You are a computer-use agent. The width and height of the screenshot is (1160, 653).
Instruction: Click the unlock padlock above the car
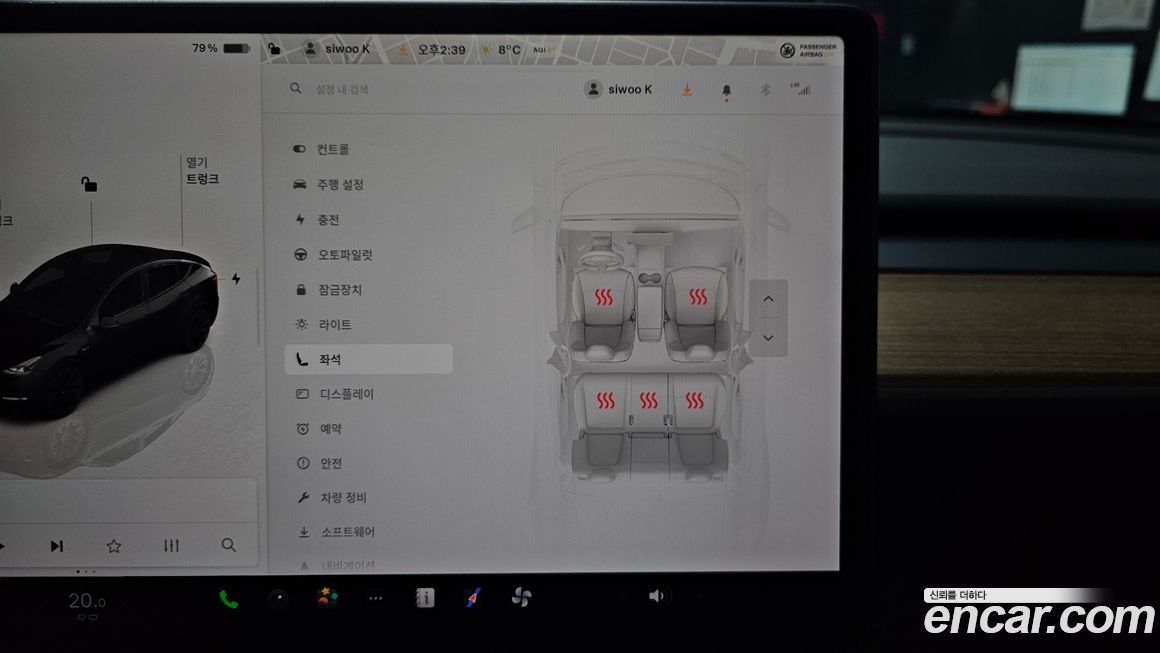tap(90, 184)
